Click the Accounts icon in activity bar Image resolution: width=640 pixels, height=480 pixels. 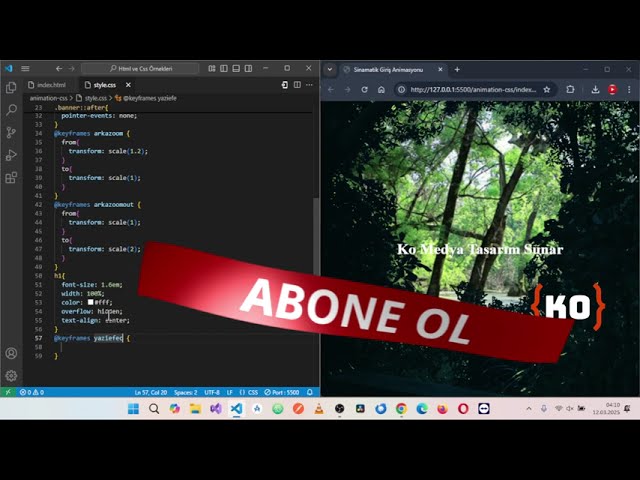[11, 353]
